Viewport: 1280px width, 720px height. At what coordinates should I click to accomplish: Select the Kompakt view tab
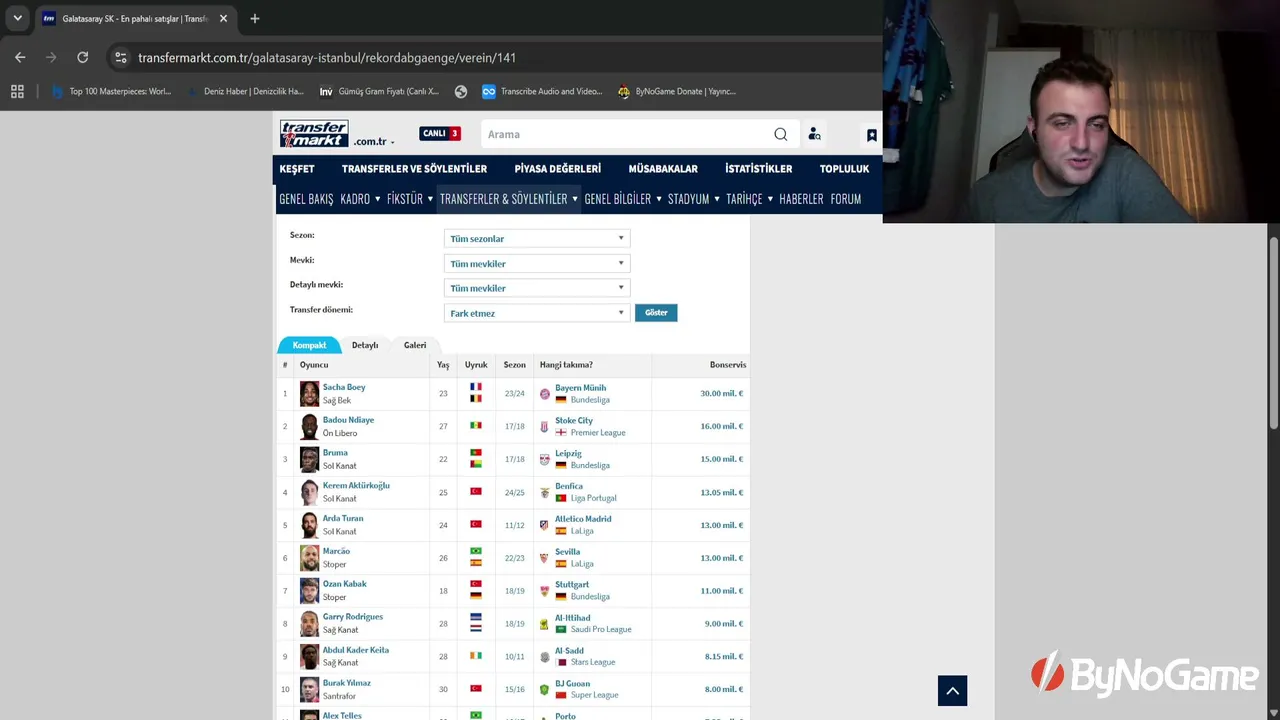(309, 345)
